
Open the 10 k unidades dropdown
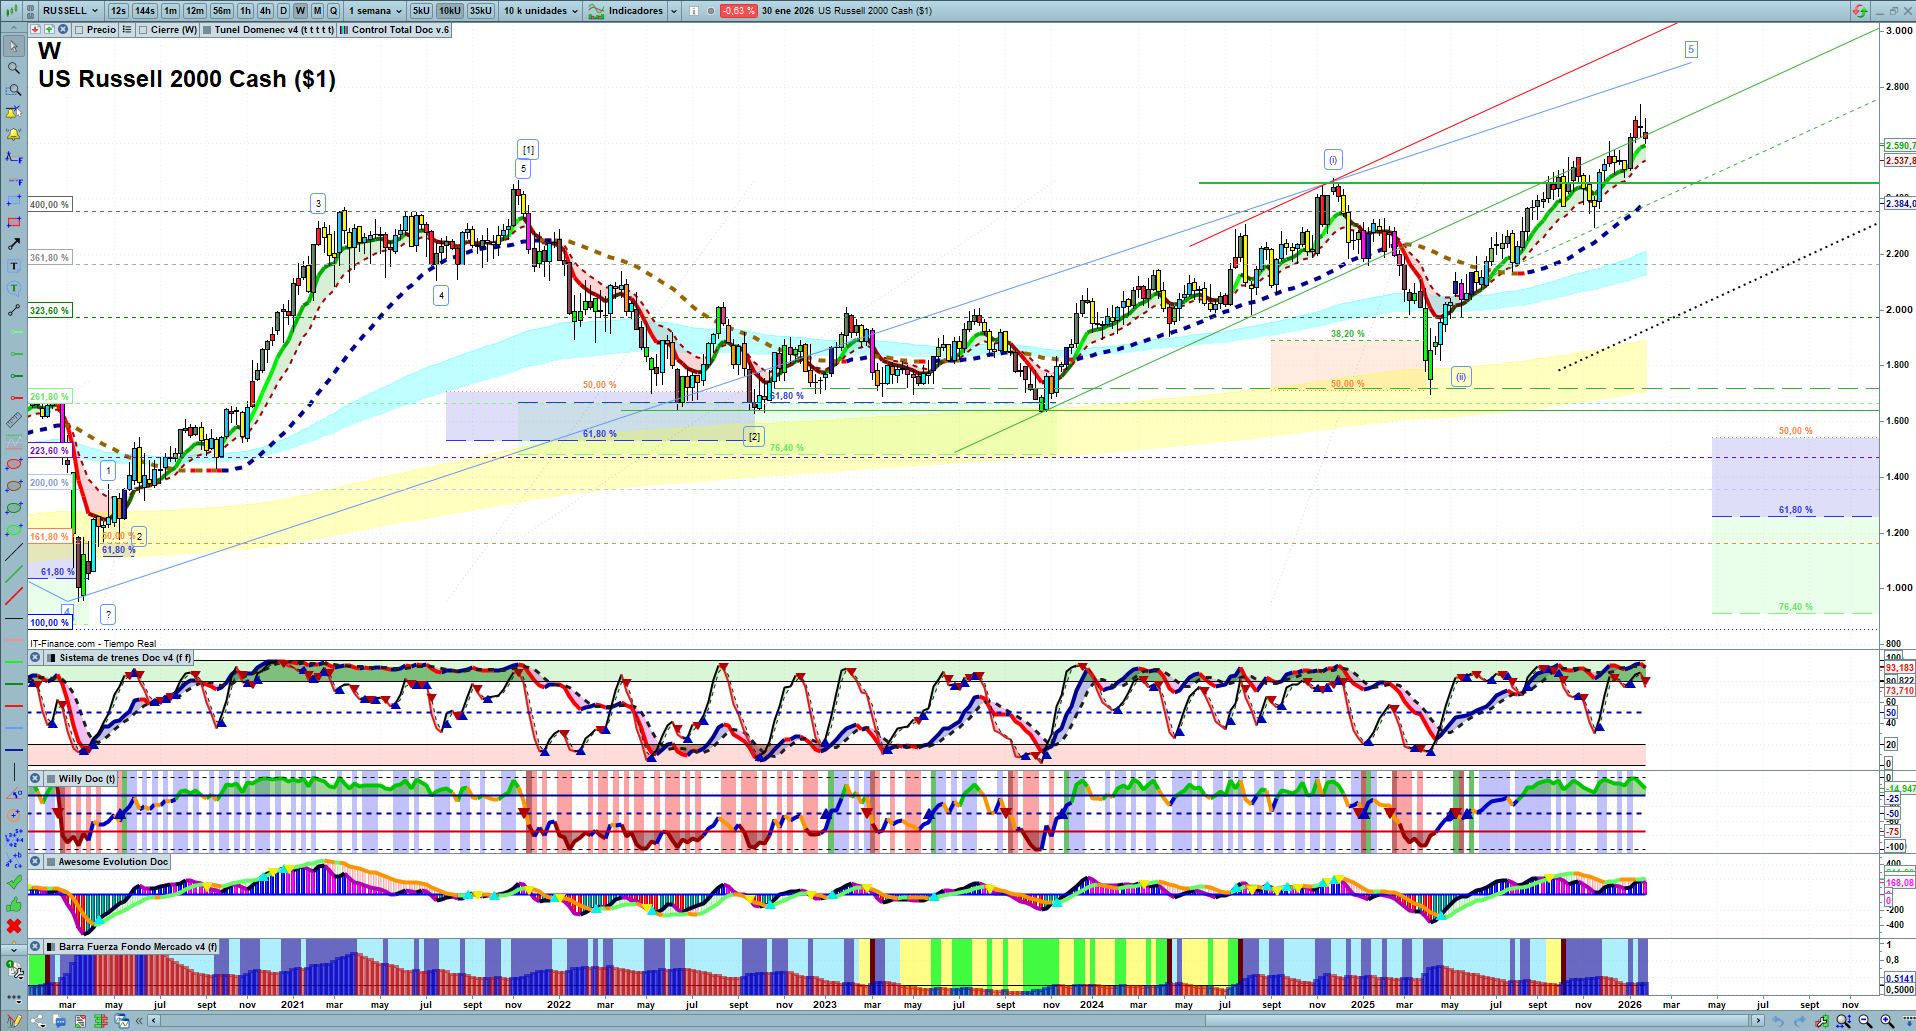541,11
